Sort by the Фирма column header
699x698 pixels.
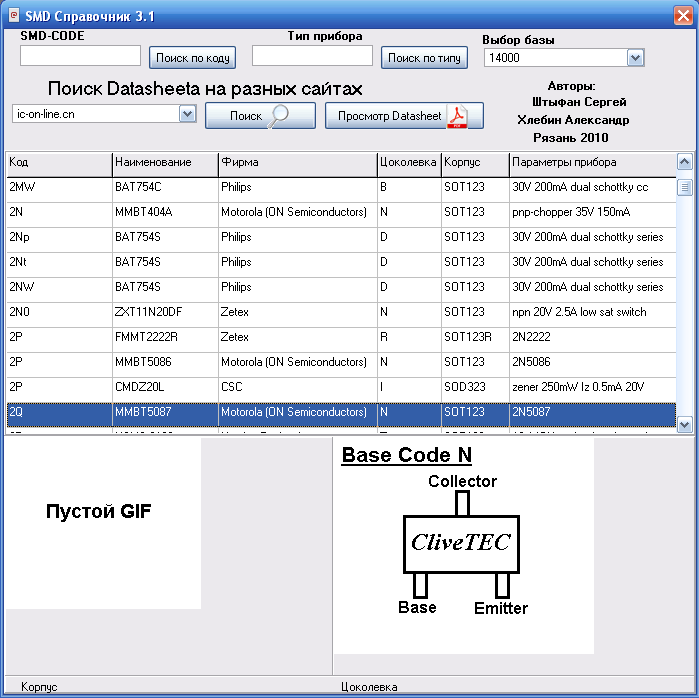pos(298,163)
